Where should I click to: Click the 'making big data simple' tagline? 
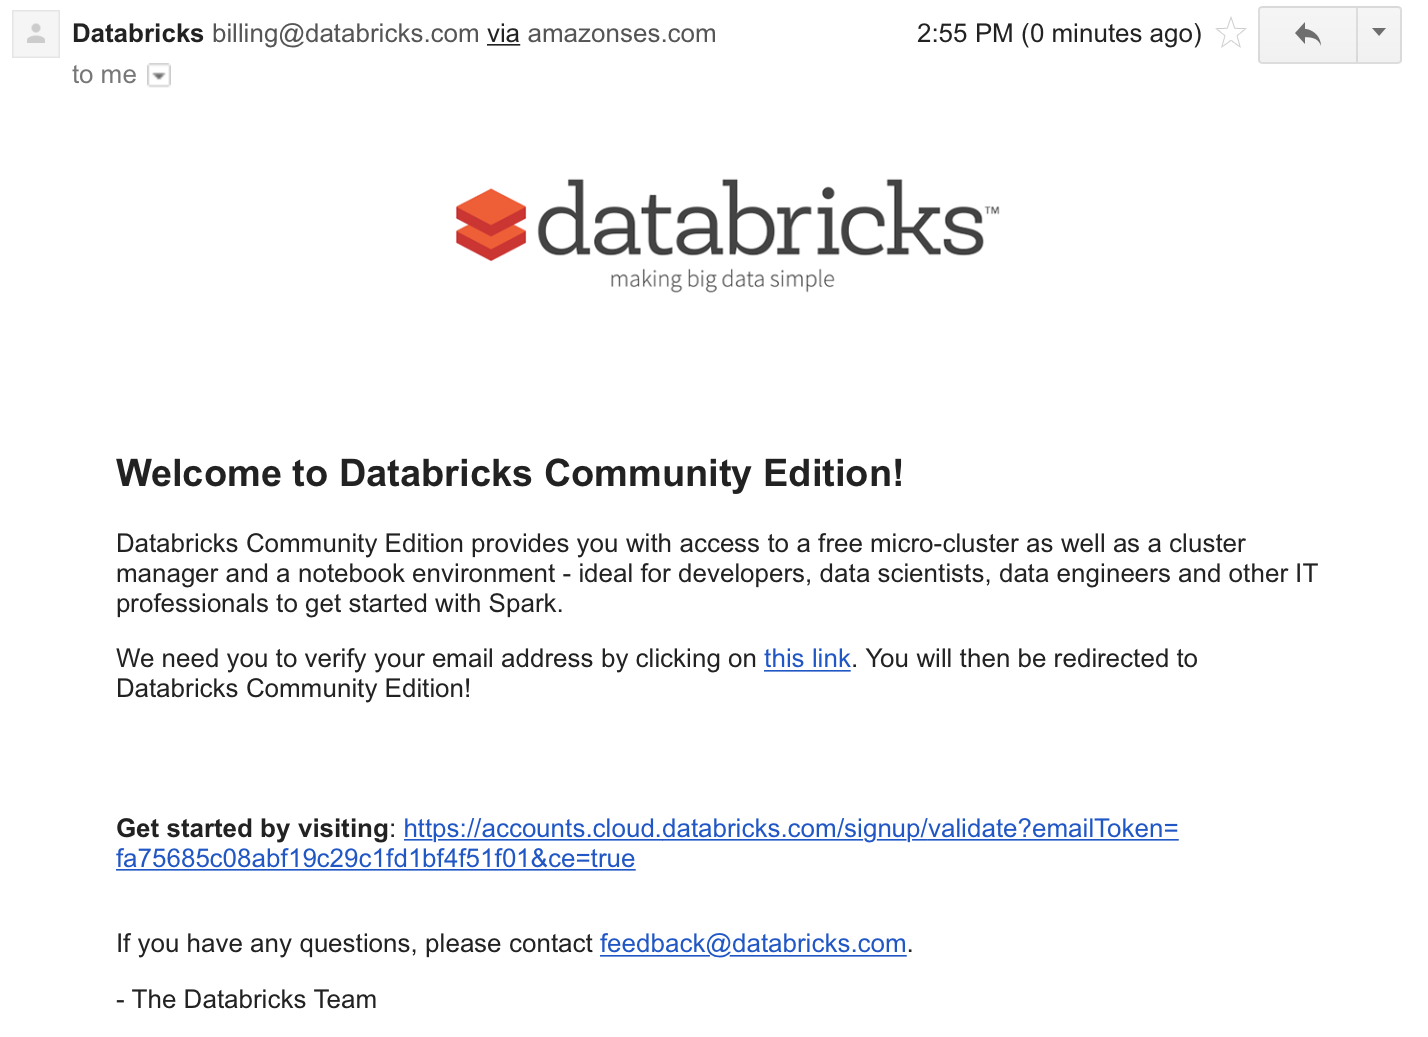pyautogui.click(x=722, y=279)
